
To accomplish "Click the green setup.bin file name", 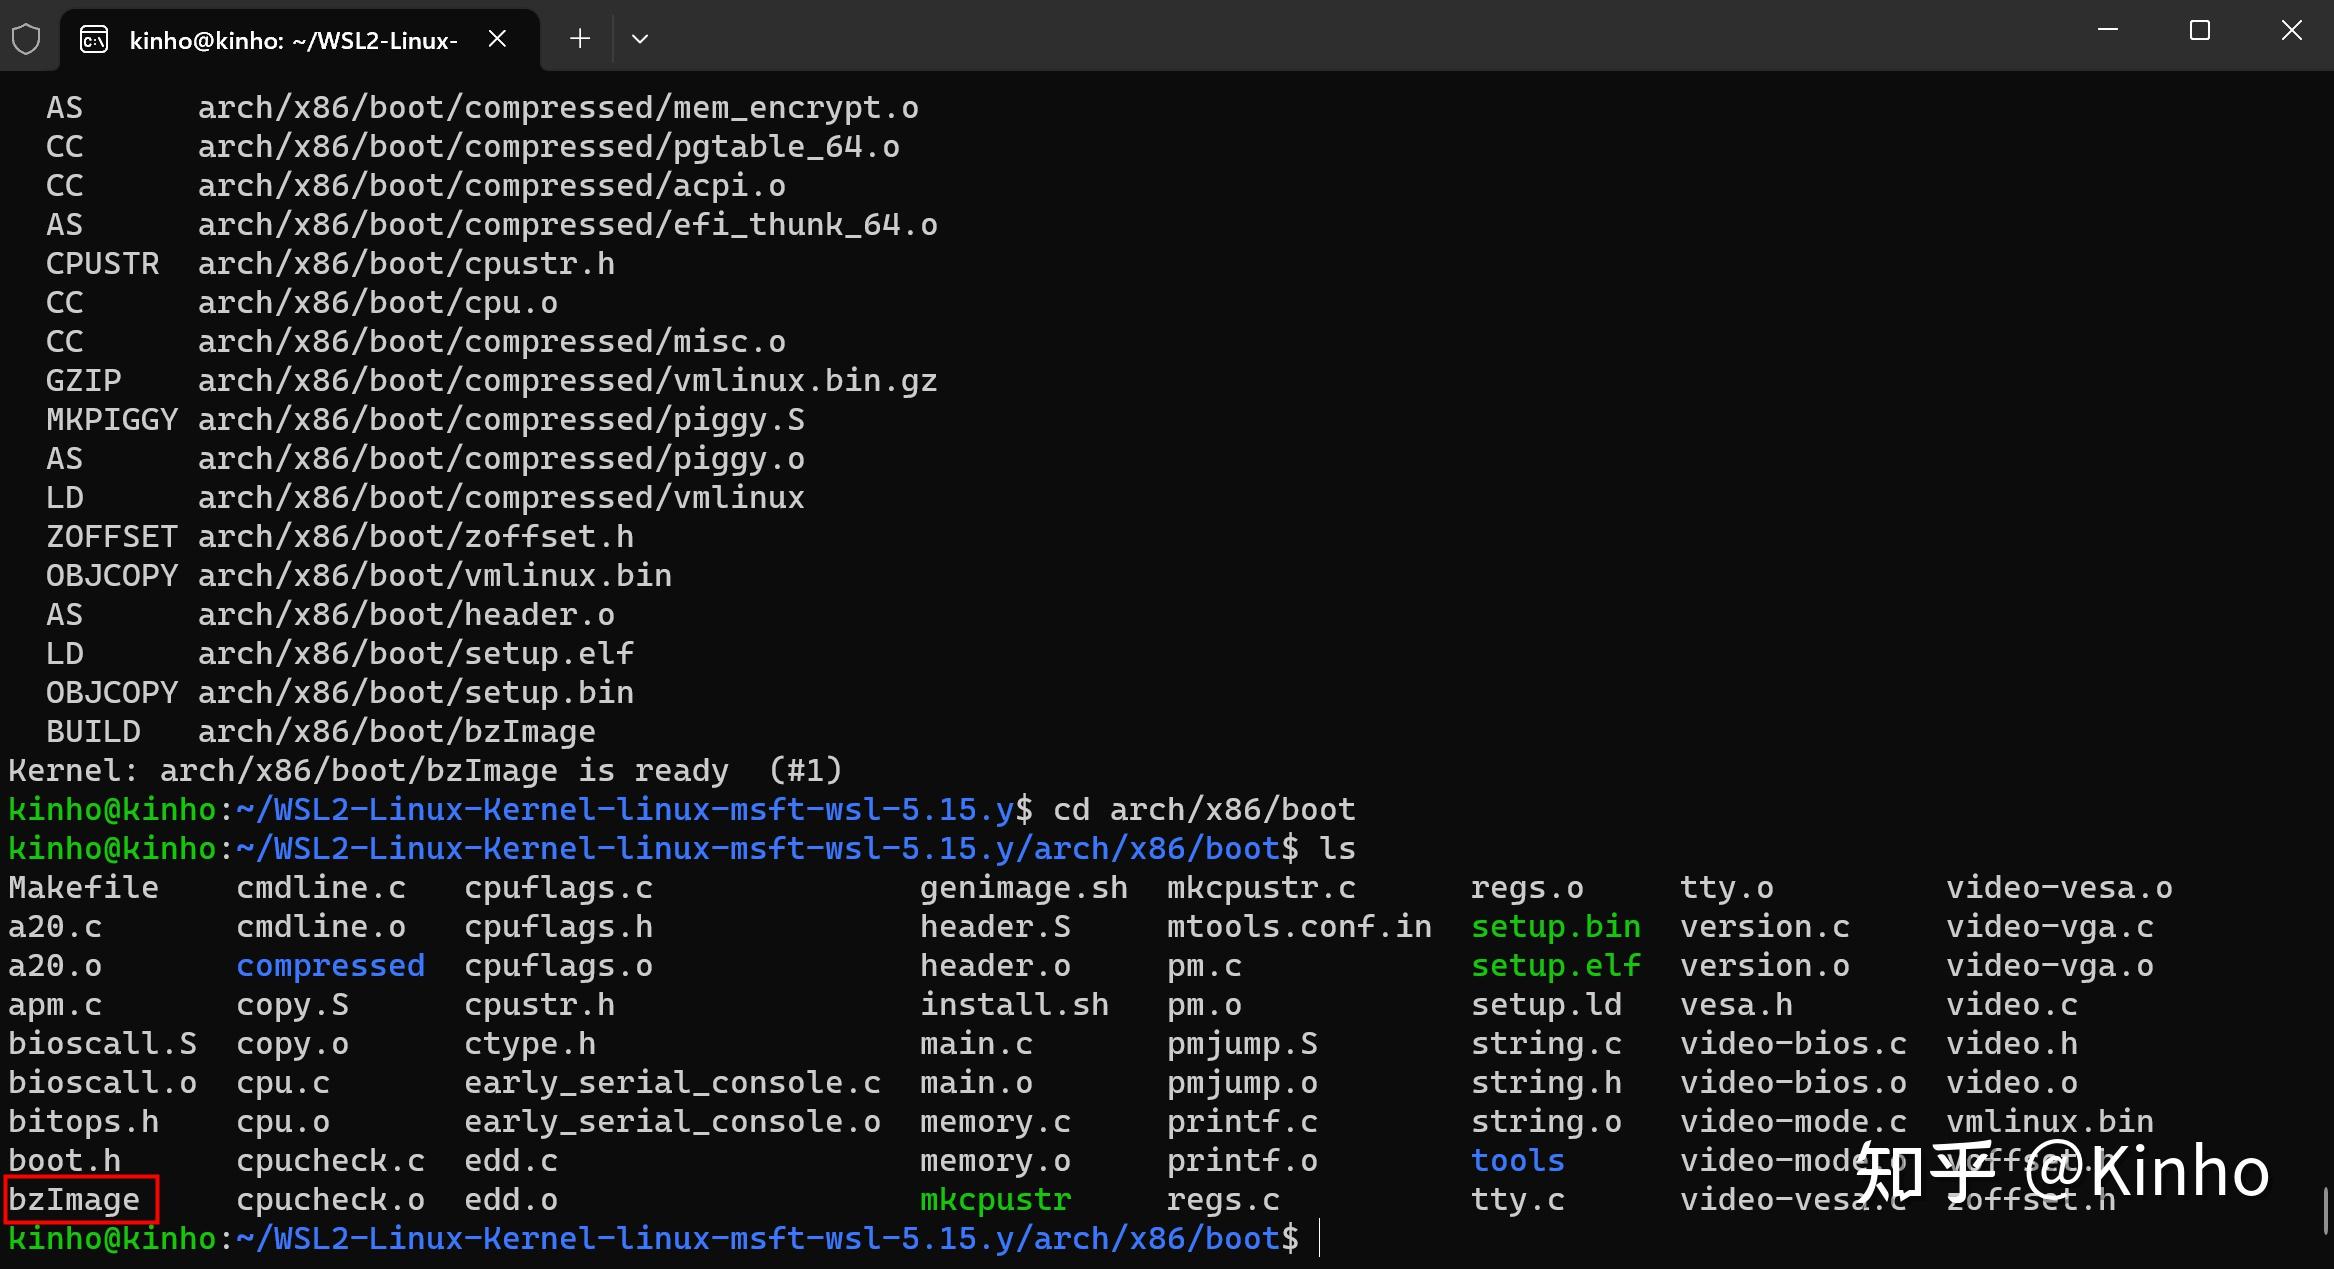I will 1555,926.
